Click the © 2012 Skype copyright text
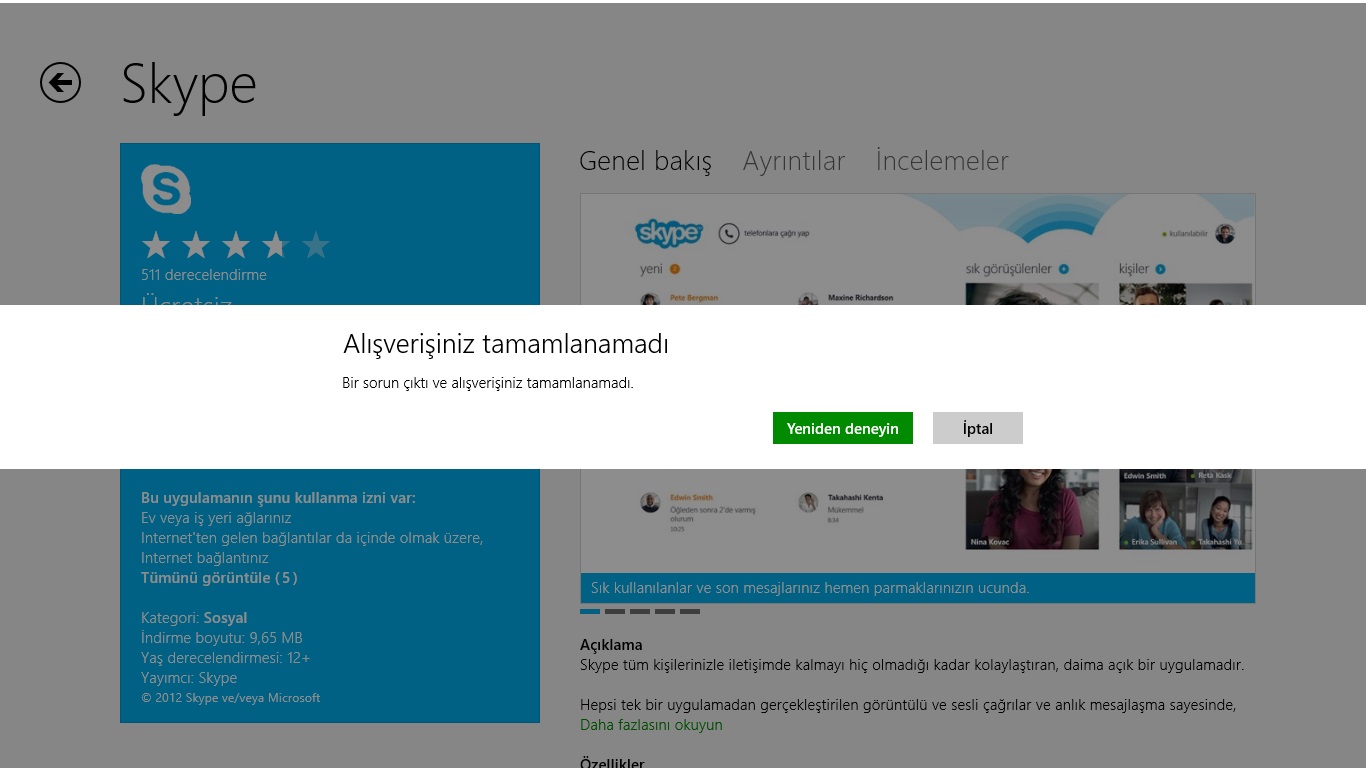This screenshot has height=768, width=1366. click(231, 698)
